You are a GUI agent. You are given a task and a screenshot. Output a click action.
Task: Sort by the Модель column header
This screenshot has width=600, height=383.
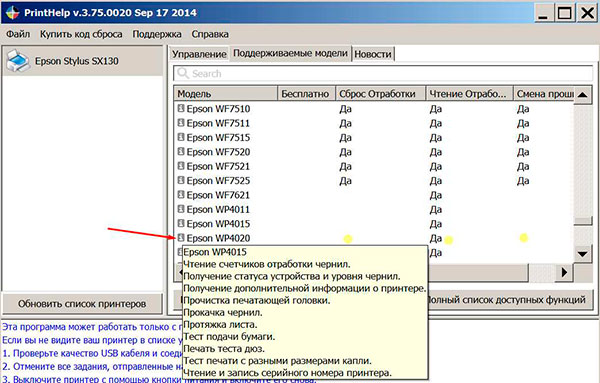click(x=226, y=94)
